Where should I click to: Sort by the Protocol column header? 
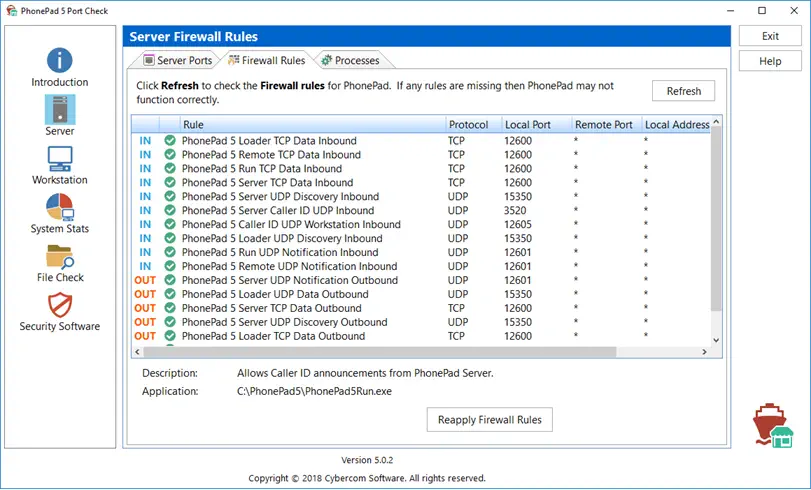[473, 125]
